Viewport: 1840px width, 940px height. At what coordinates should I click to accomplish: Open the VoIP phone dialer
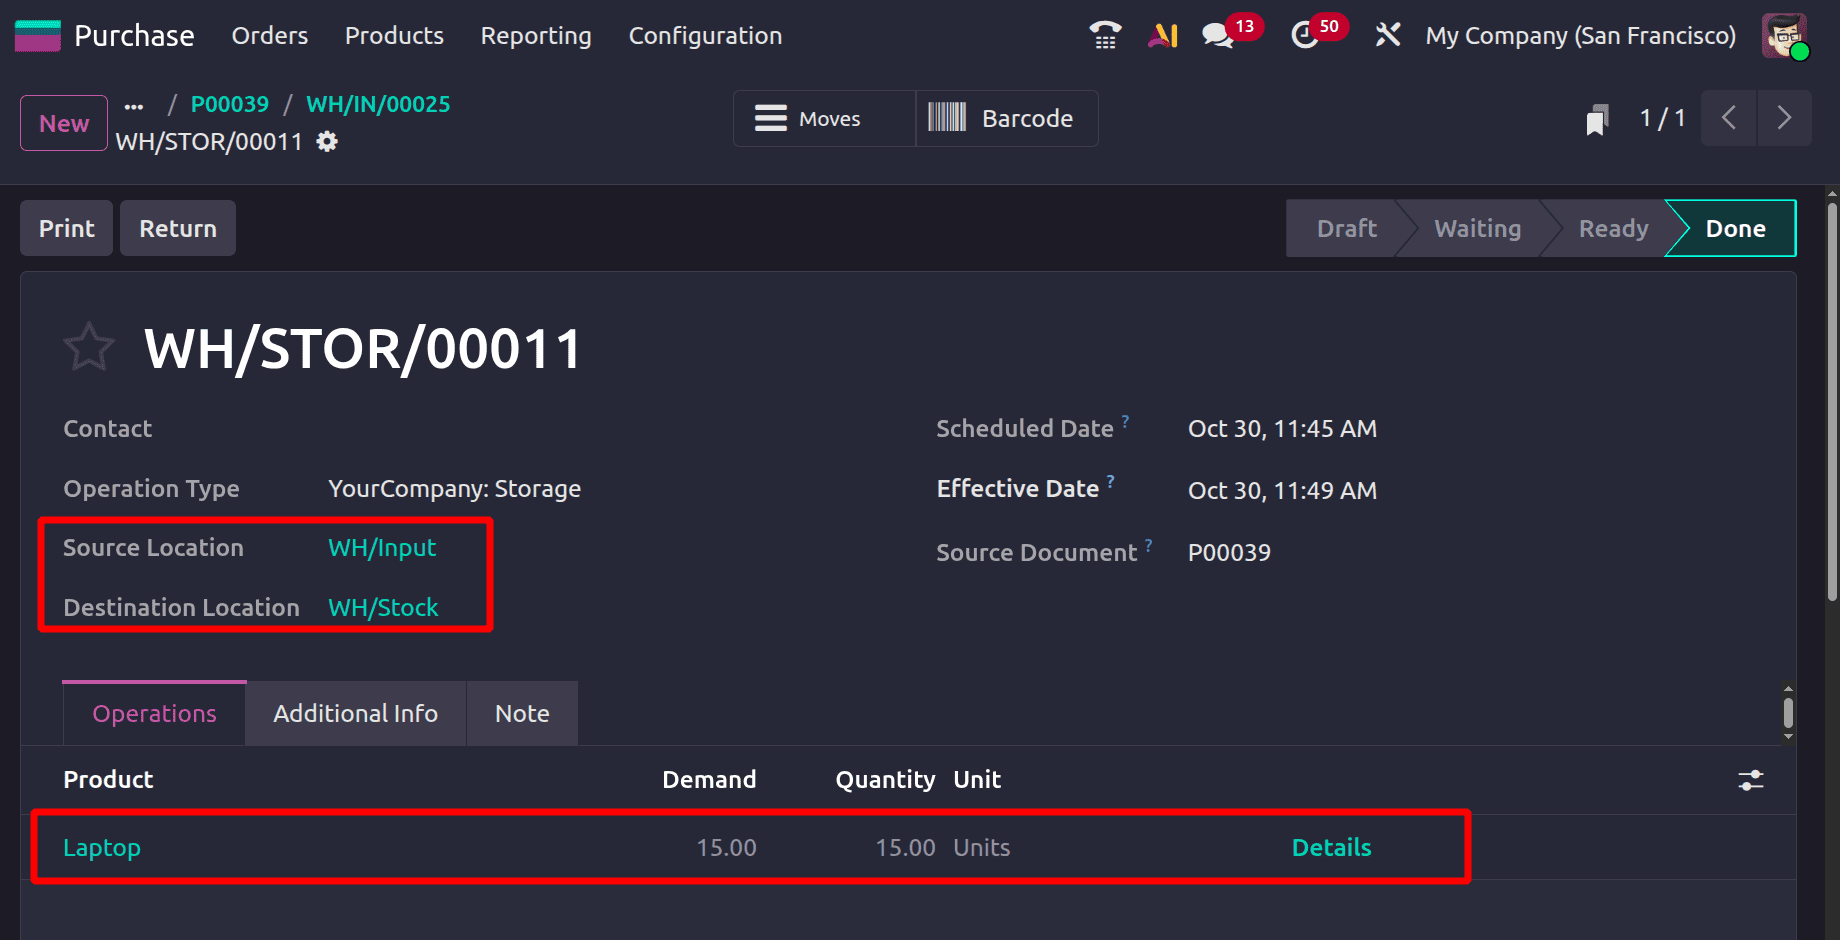coord(1104,35)
